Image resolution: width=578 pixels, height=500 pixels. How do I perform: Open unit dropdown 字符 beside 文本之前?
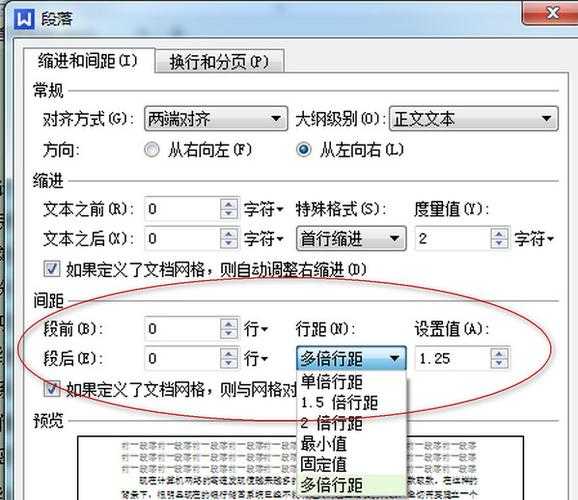pos(264,209)
